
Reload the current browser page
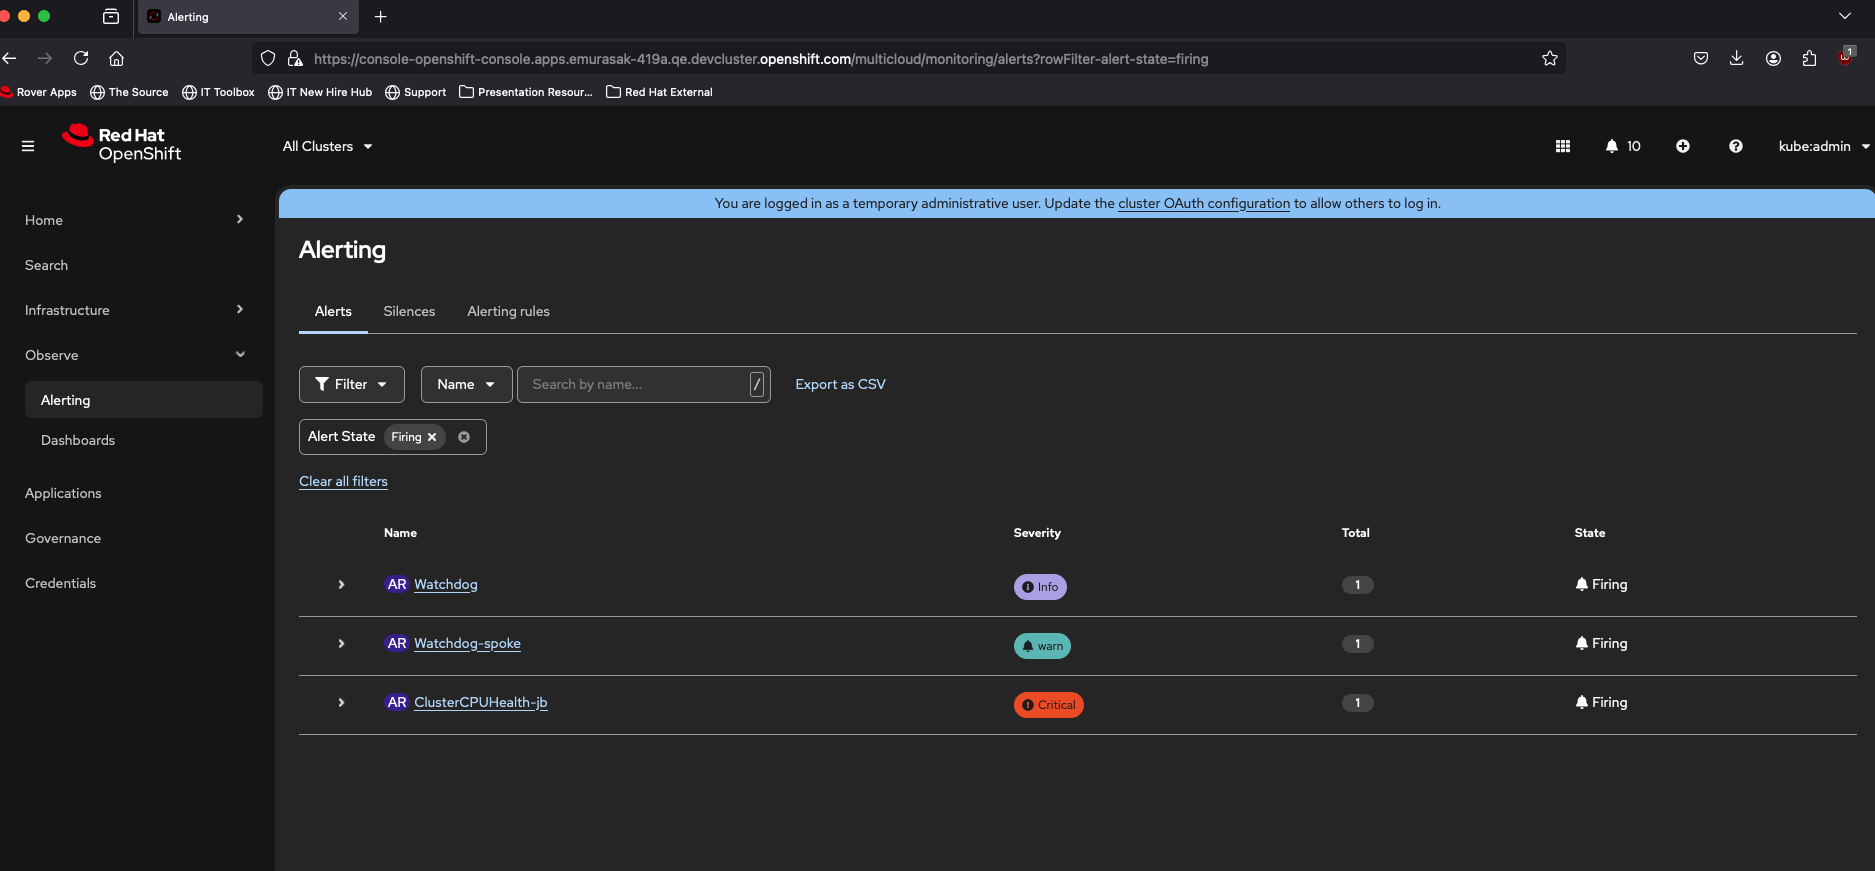[x=81, y=59]
